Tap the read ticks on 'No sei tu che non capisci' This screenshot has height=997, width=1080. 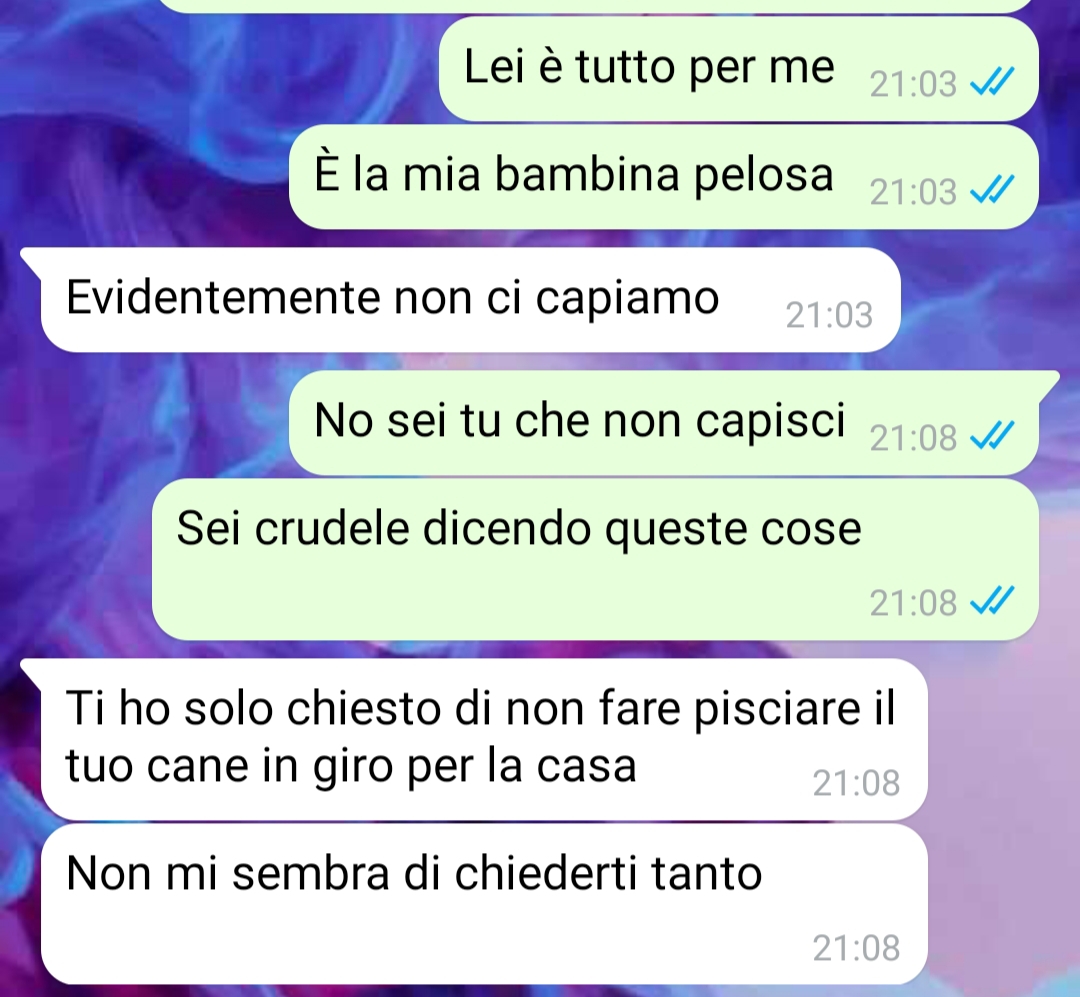(x=992, y=436)
